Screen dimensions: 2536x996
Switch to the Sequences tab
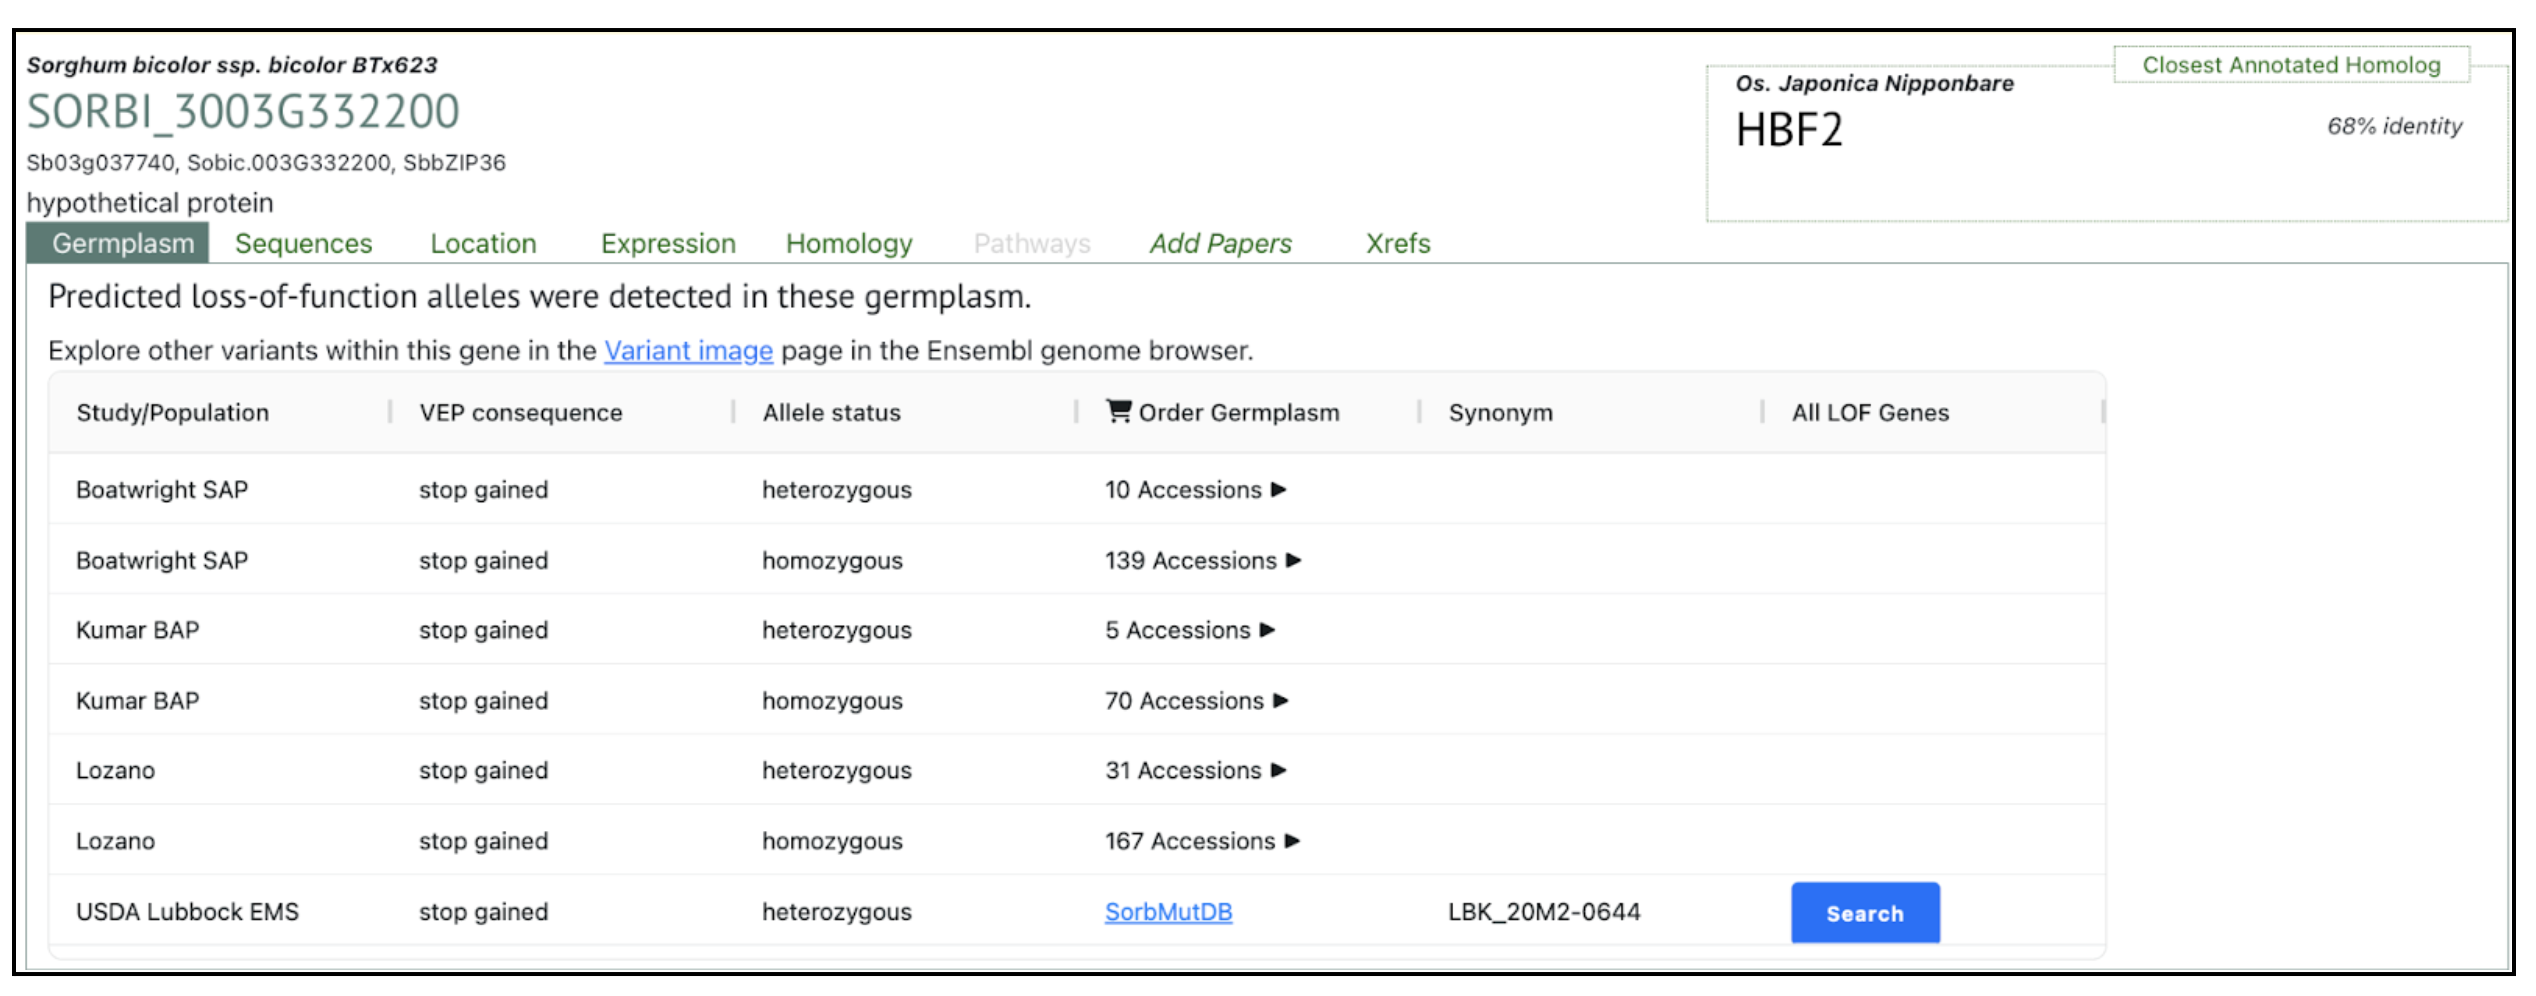[x=303, y=244]
